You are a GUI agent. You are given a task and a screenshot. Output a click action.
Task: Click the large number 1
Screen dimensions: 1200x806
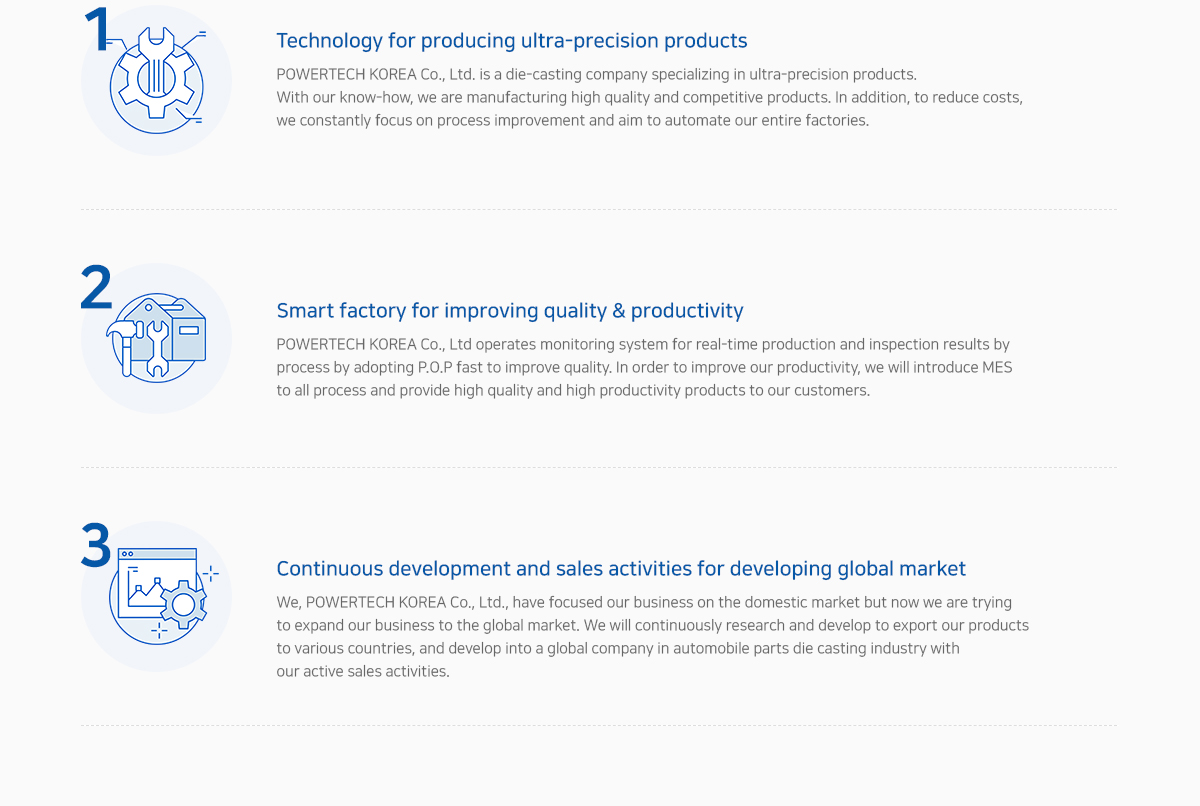[96, 30]
